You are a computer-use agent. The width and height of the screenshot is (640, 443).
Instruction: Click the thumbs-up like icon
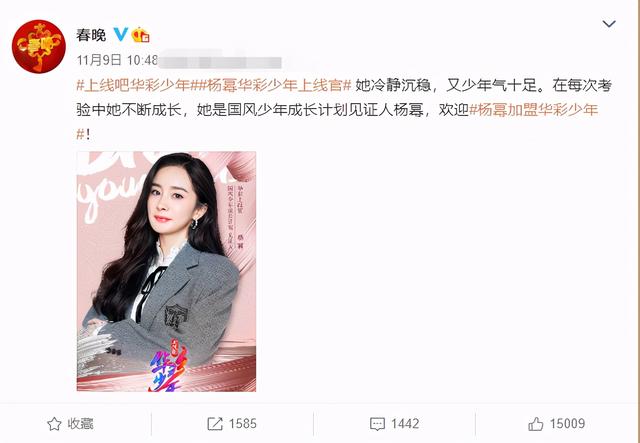(x=536, y=424)
